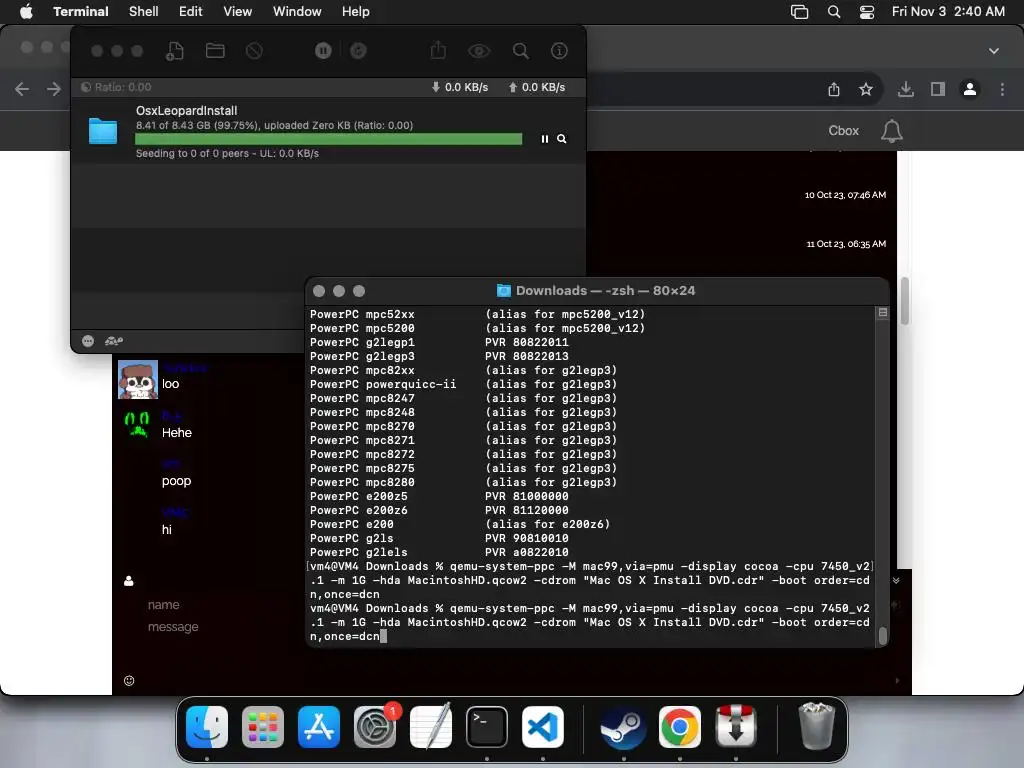
Task: Open Visual Studio Code from the Dock
Action: click(543, 727)
